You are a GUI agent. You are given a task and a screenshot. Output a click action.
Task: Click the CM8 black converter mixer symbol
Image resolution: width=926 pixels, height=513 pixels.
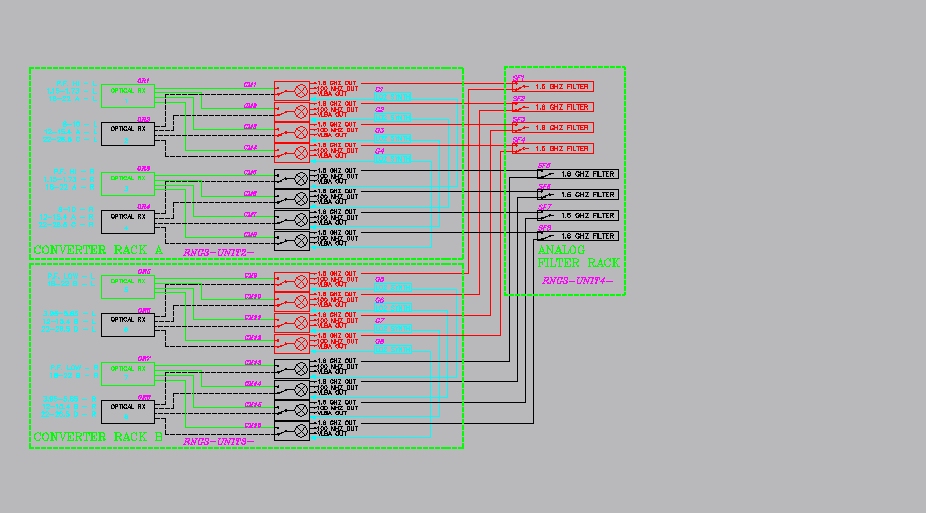tap(292, 240)
